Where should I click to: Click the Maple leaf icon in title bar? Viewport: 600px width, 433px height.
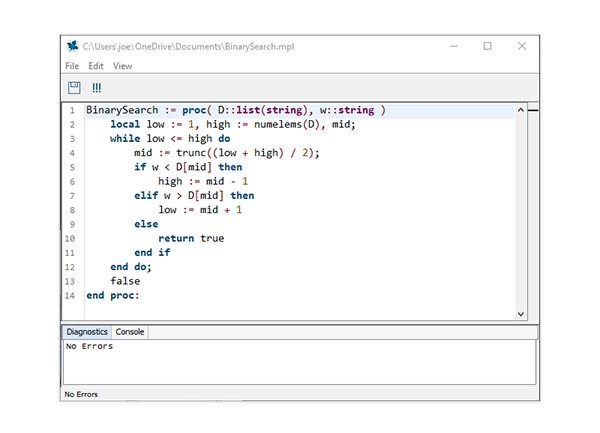(72, 46)
